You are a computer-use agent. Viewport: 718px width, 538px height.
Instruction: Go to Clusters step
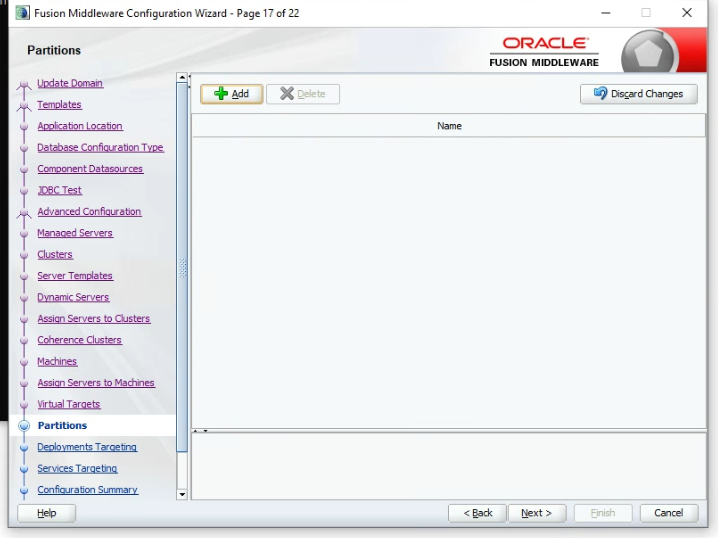coord(55,254)
